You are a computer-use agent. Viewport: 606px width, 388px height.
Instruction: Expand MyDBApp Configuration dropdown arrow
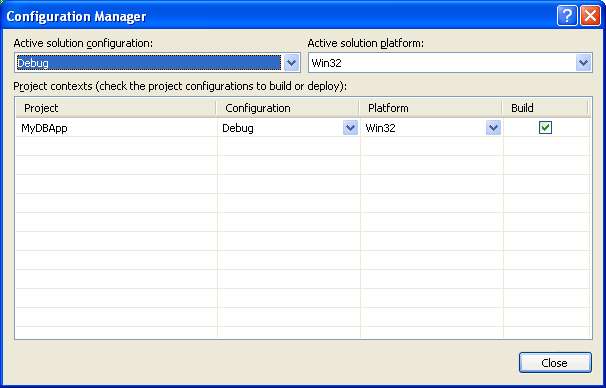pos(350,128)
